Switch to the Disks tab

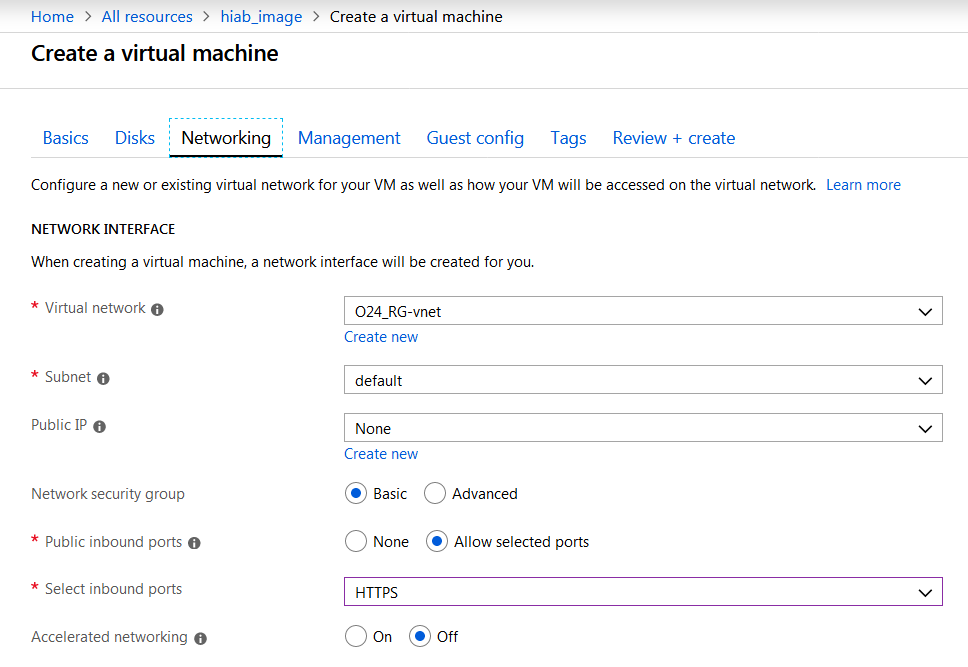click(x=135, y=138)
